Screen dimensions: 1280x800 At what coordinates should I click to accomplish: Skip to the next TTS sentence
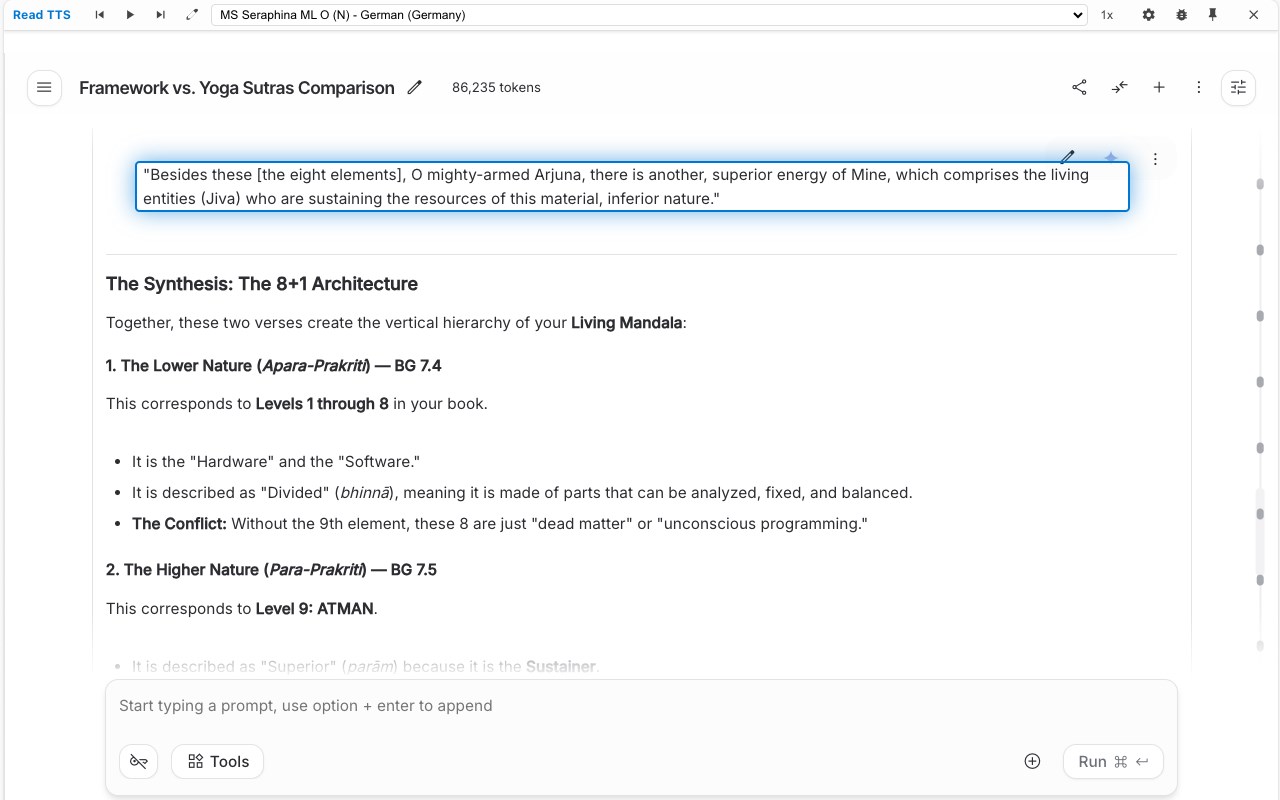click(160, 15)
